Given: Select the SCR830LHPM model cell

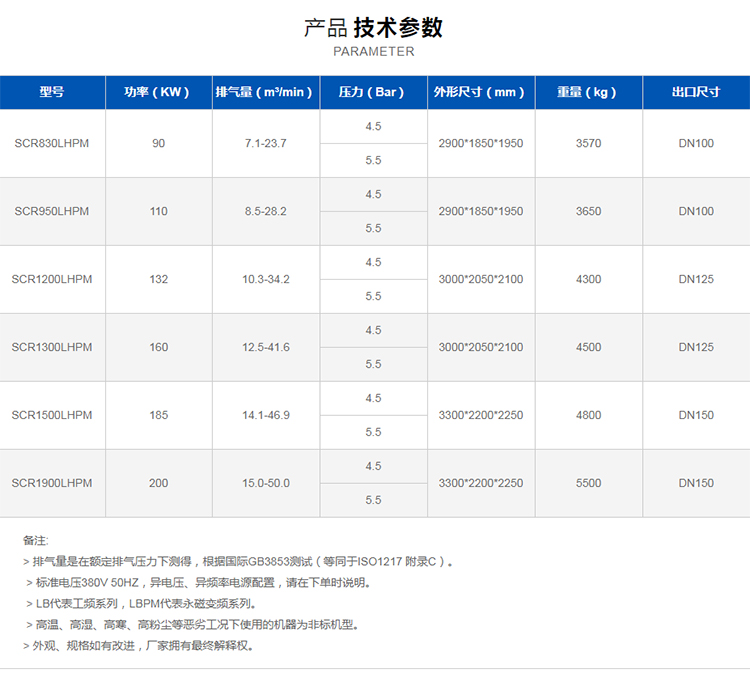Looking at the screenshot, I should (x=52, y=143).
